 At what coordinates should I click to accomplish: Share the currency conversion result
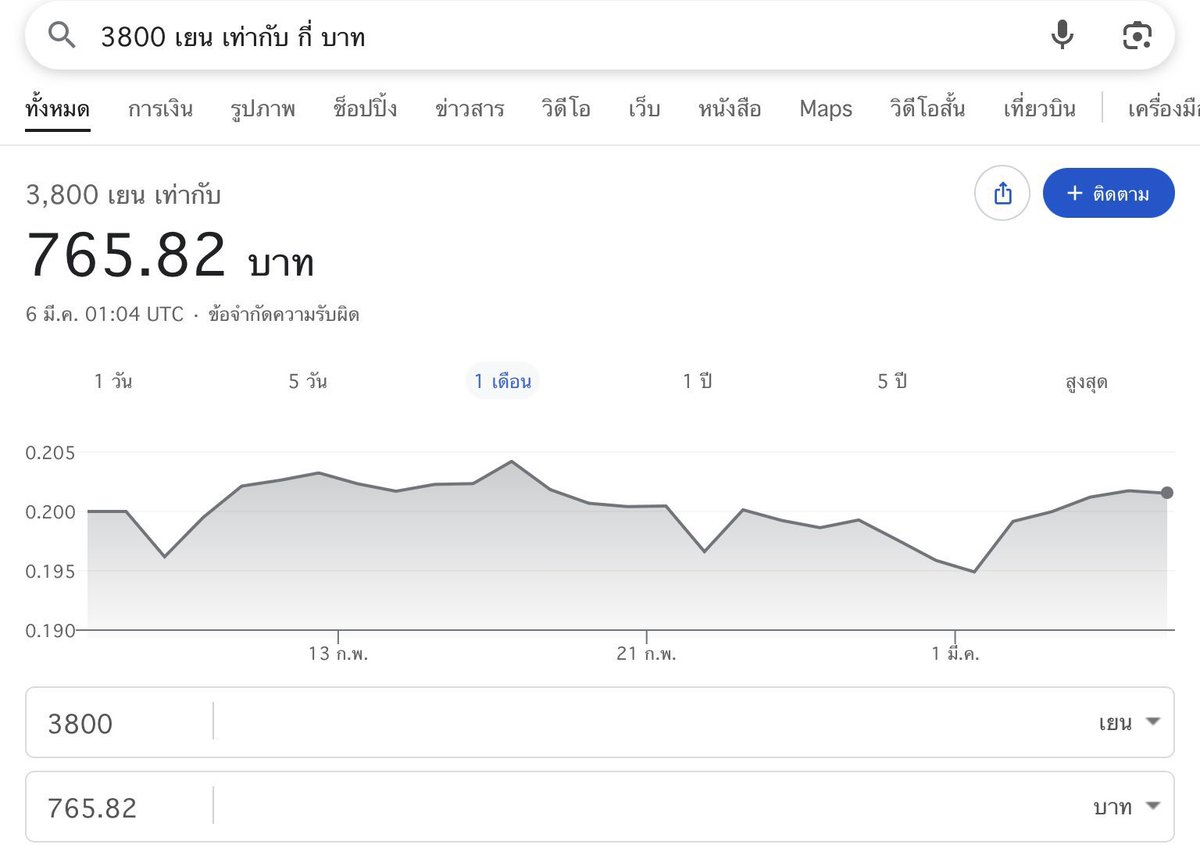(x=1003, y=194)
